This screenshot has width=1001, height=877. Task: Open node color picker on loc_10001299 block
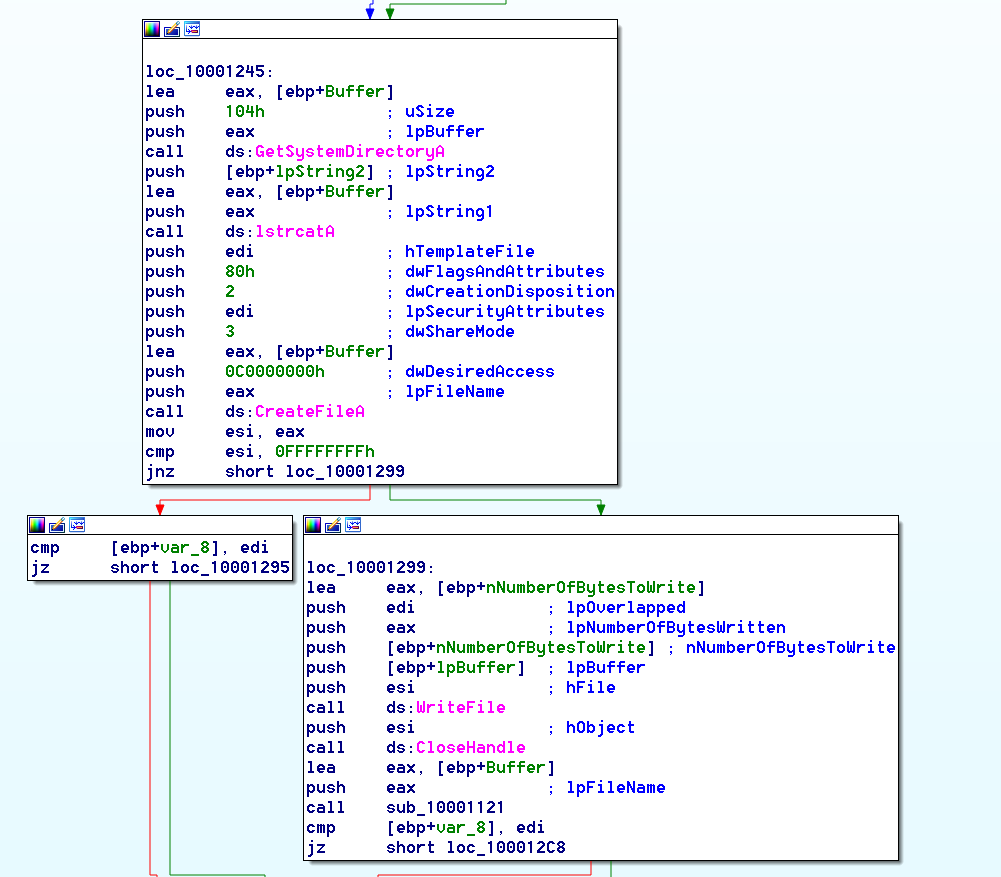click(x=313, y=525)
